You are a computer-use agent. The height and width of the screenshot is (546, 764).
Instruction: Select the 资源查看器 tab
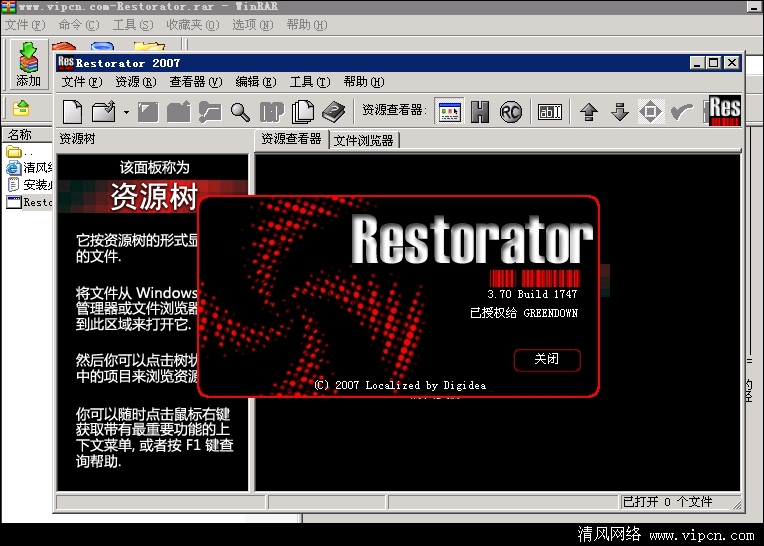pyautogui.click(x=291, y=139)
